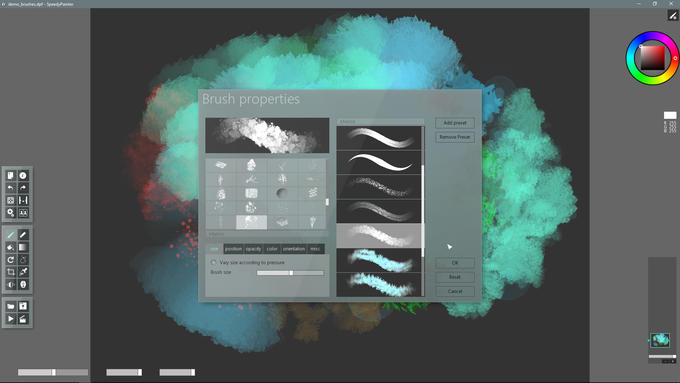
Task: Switch to the position tab
Action: point(233,249)
